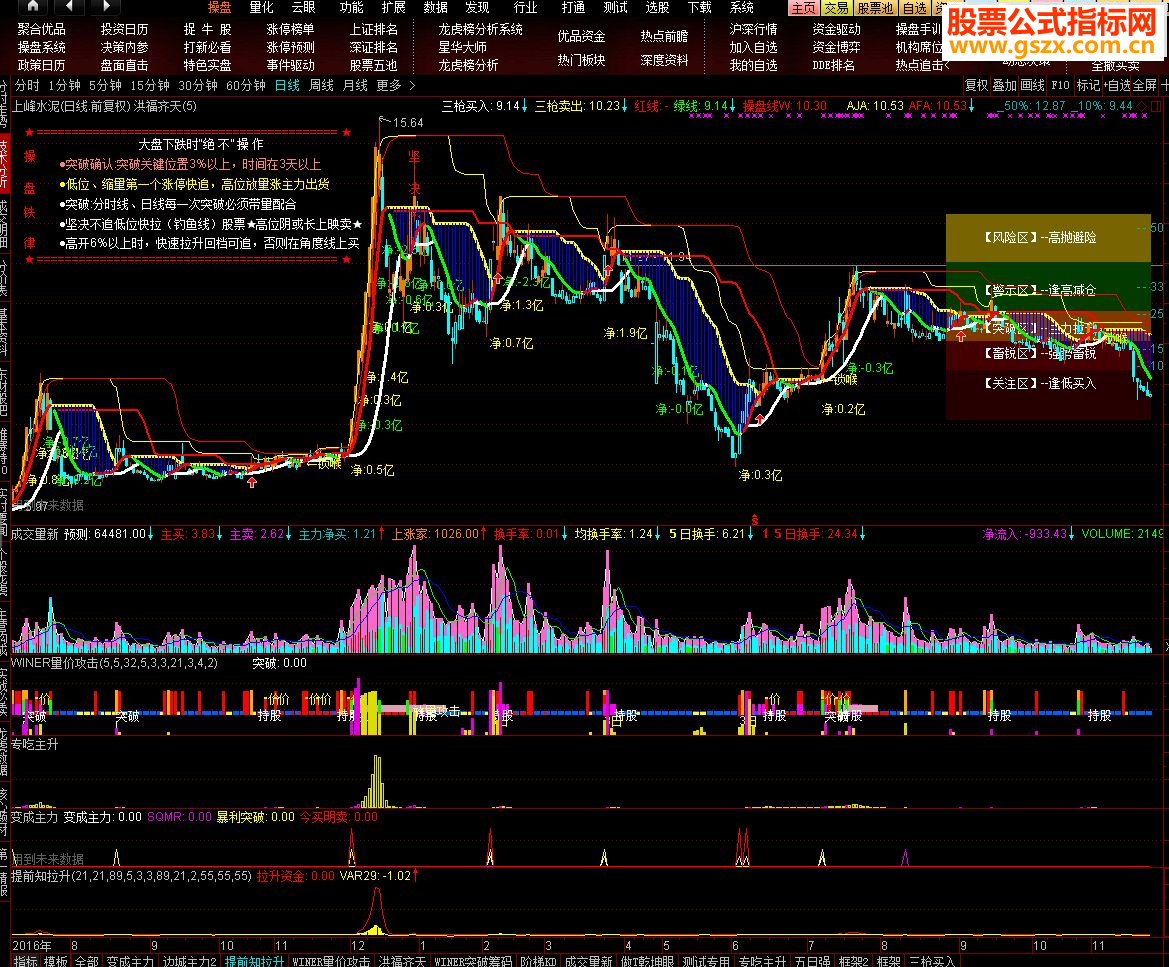Image resolution: width=1169 pixels, height=967 pixels.
Task: Select the 变成主力 indicator tab
Action: point(130,961)
